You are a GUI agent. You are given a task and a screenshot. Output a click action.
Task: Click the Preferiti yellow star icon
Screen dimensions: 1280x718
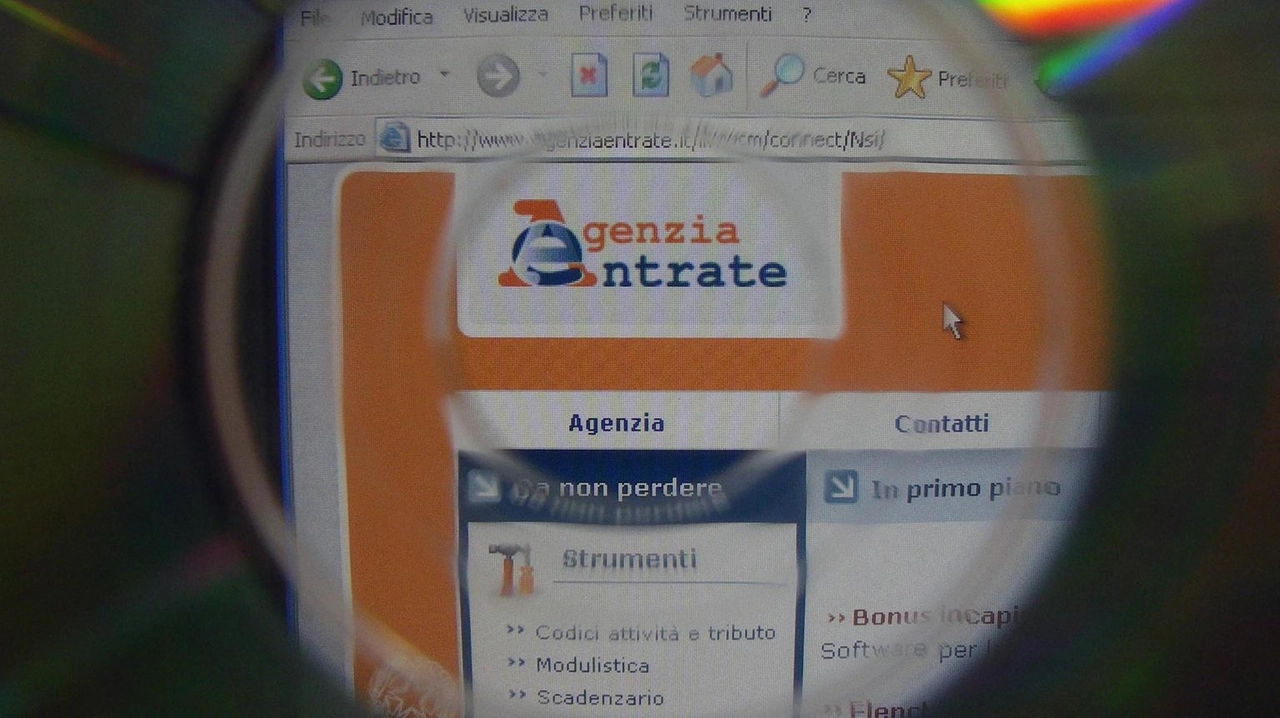909,77
